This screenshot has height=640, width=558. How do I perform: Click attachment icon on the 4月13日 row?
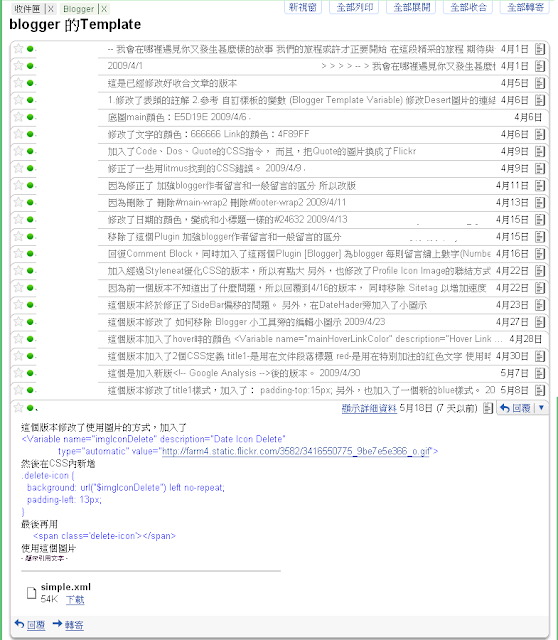click(x=540, y=202)
